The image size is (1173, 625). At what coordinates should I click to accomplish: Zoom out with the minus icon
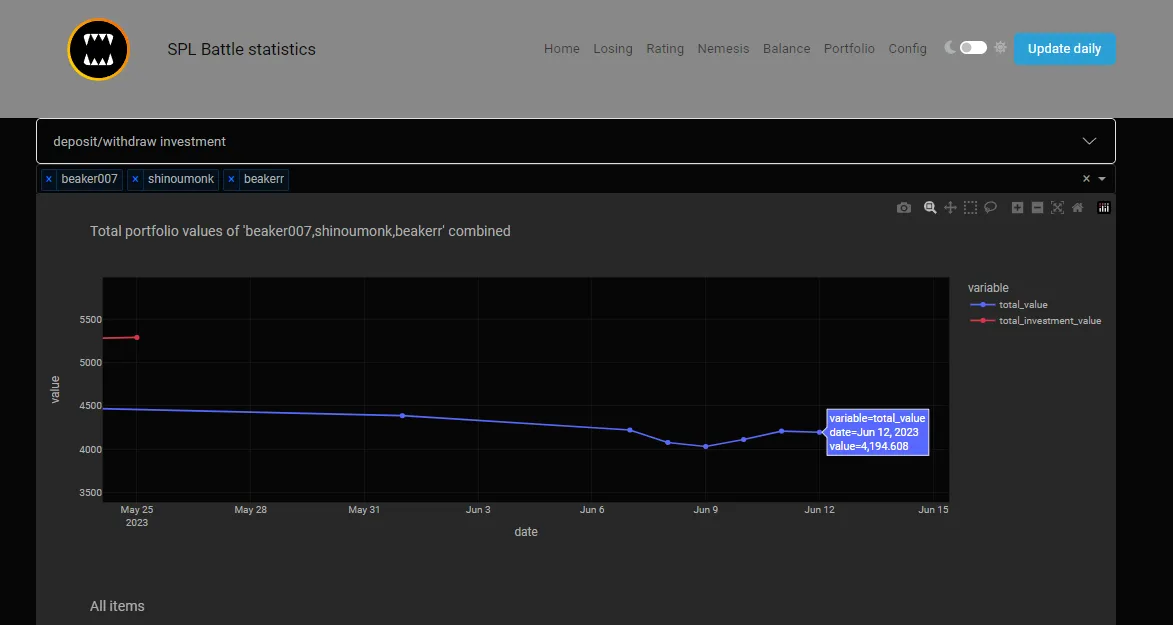(1038, 208)
